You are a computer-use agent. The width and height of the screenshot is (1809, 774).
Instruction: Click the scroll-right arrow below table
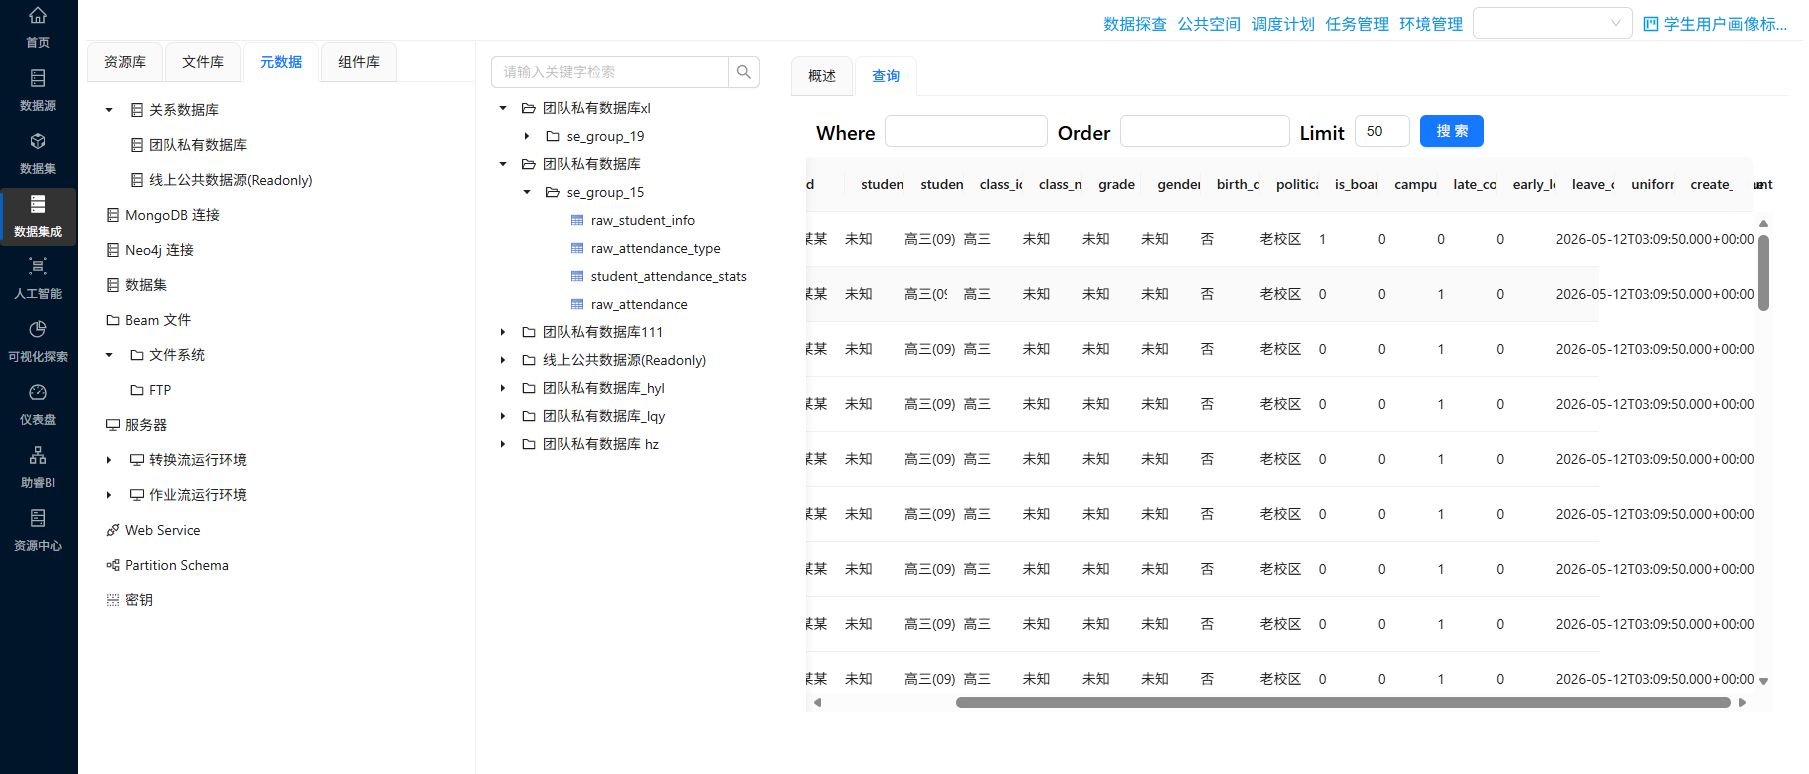coord(1743,702)
